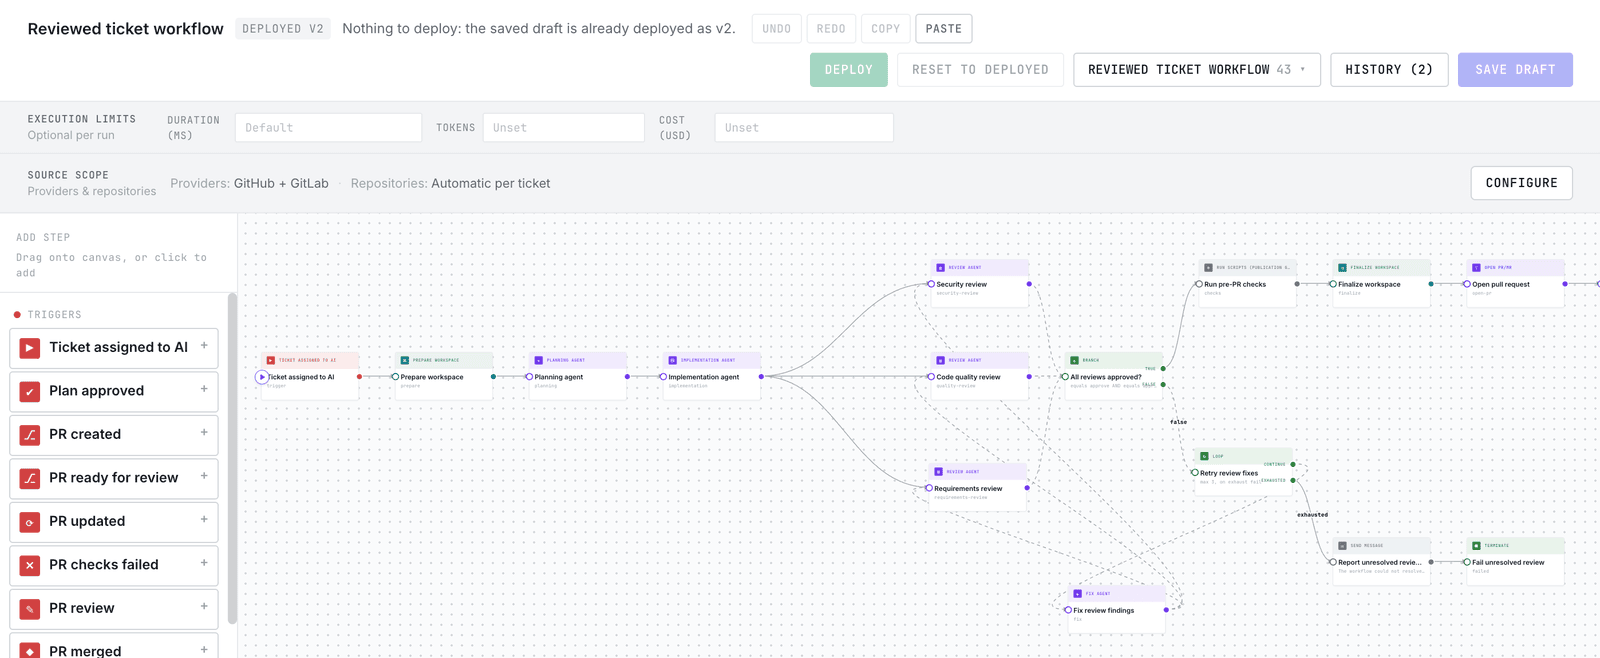Click the Loop icon on Retry review fixes node

pos(1205,456)
